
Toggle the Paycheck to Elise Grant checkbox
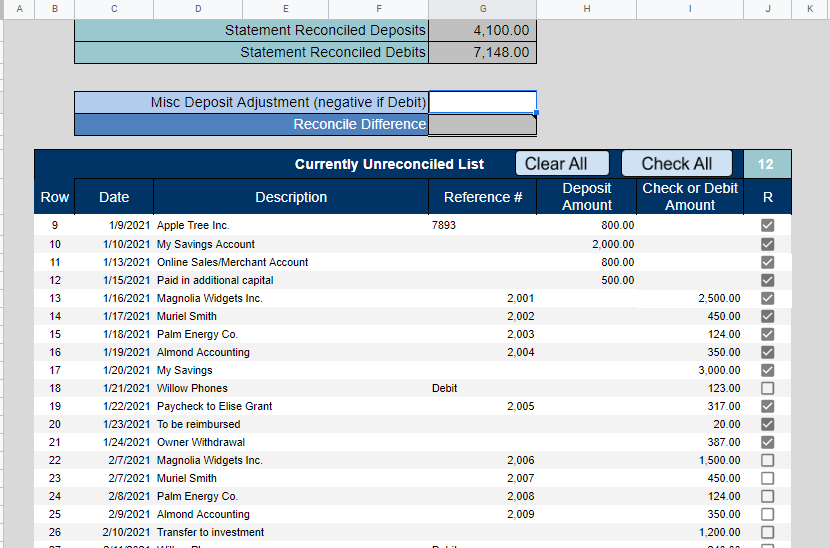[x=767, y=406]
